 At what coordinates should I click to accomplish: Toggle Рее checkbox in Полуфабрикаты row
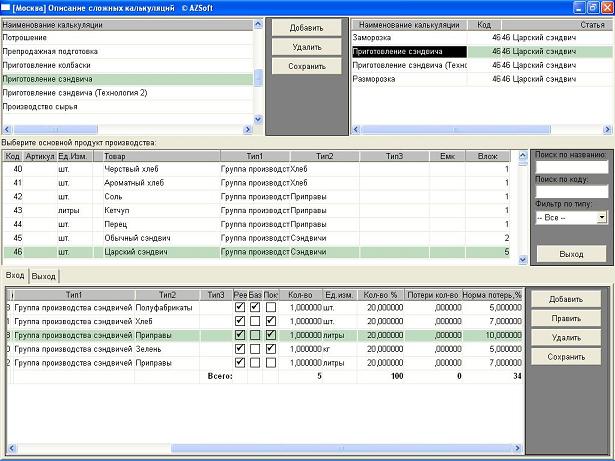[240, 307]
